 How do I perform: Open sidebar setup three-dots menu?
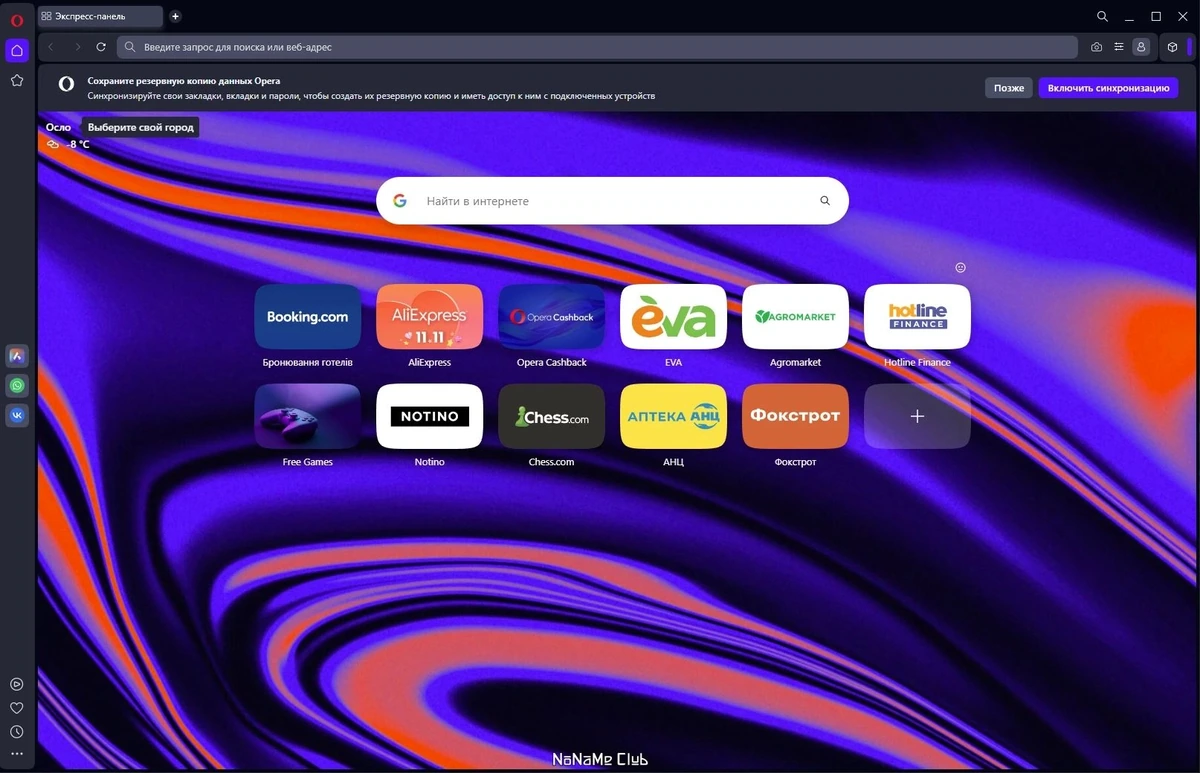click(x=17, y=754)
